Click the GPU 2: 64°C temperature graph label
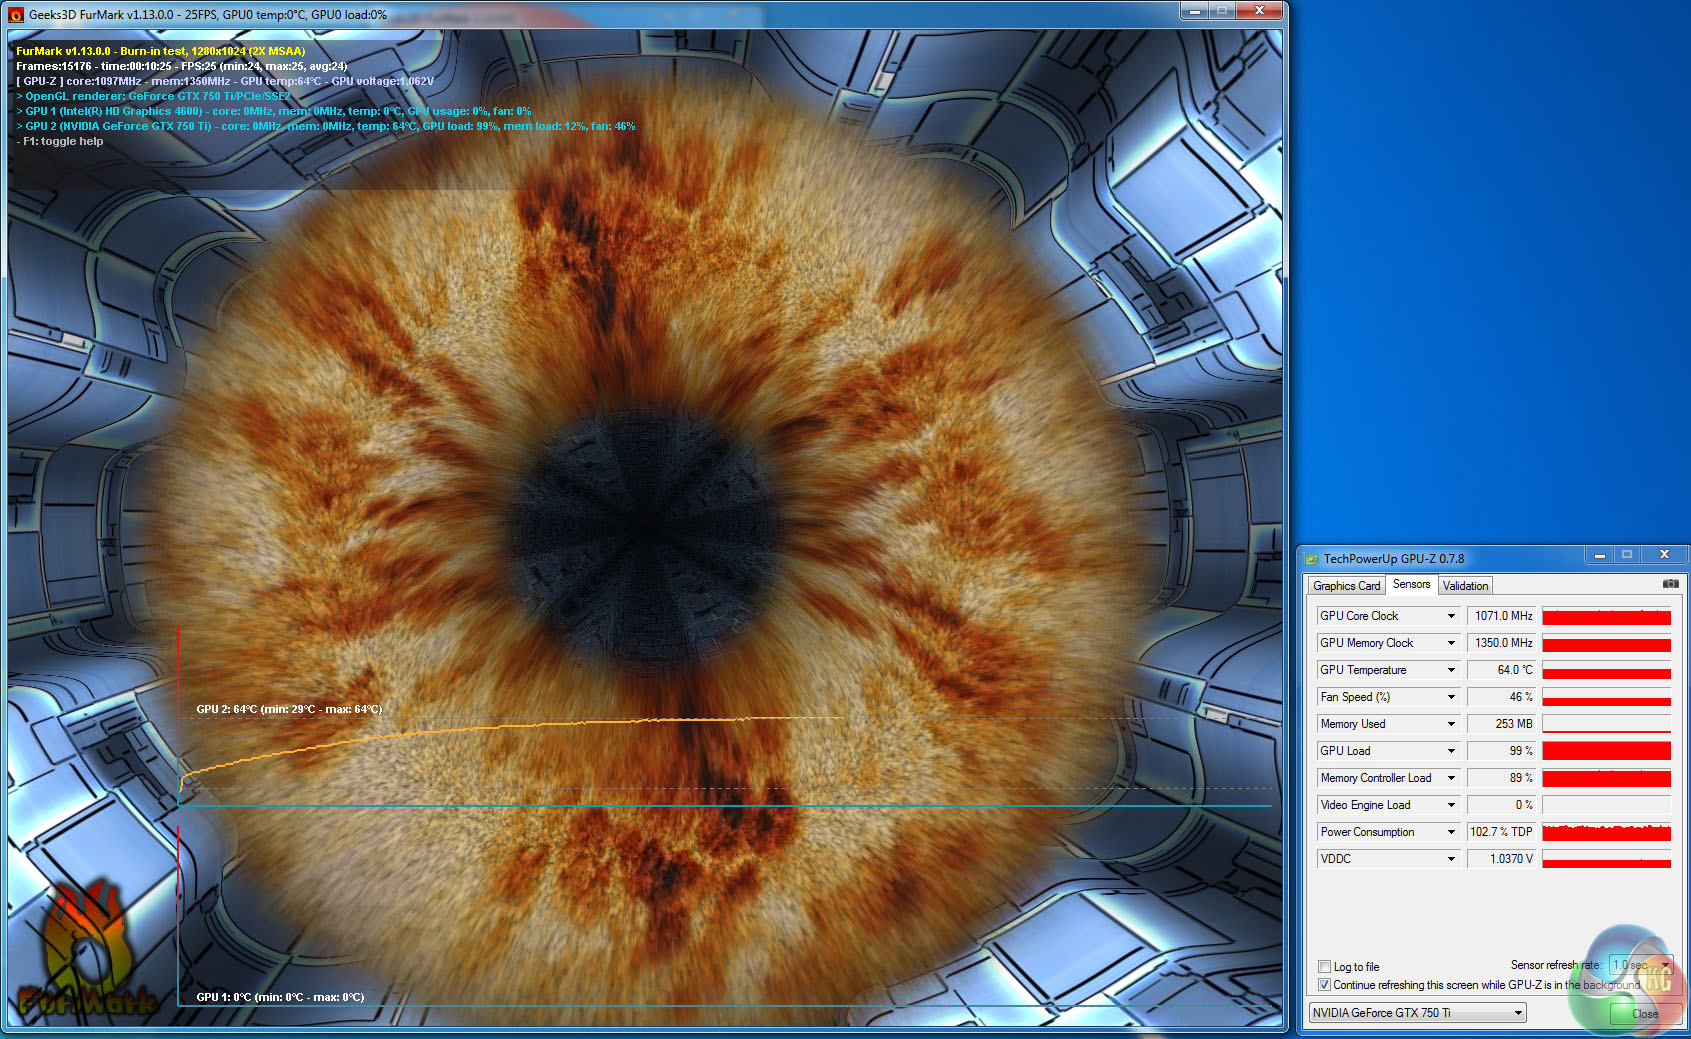 click(x=289, y=709)
